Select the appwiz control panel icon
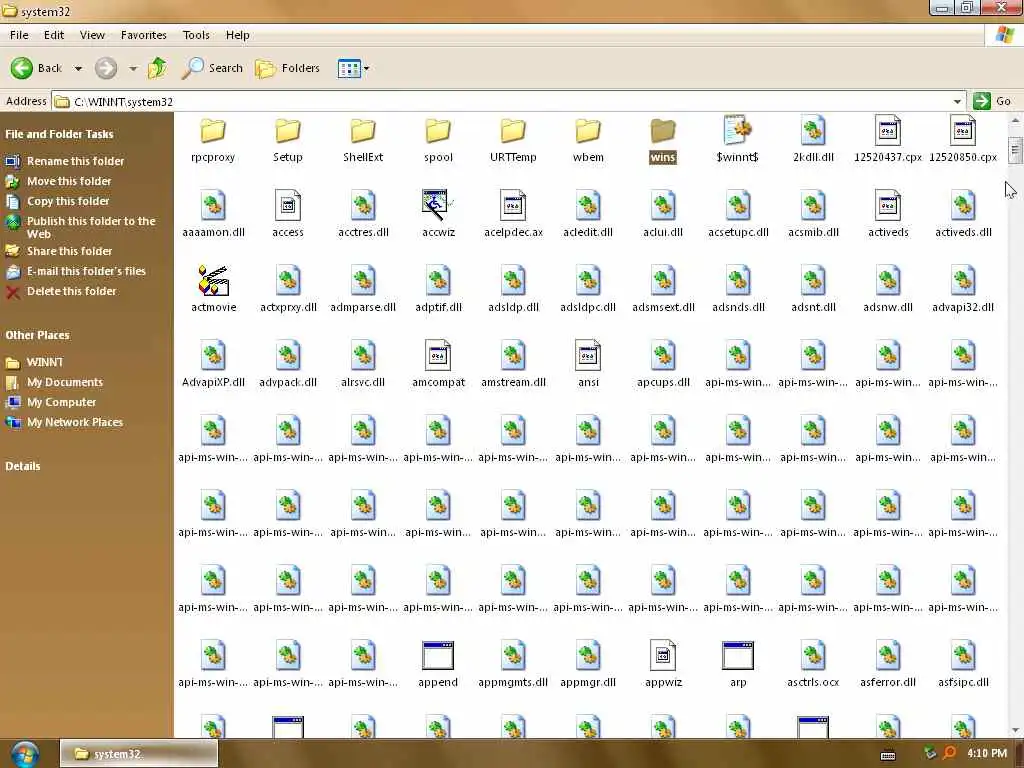 [663, 656]
